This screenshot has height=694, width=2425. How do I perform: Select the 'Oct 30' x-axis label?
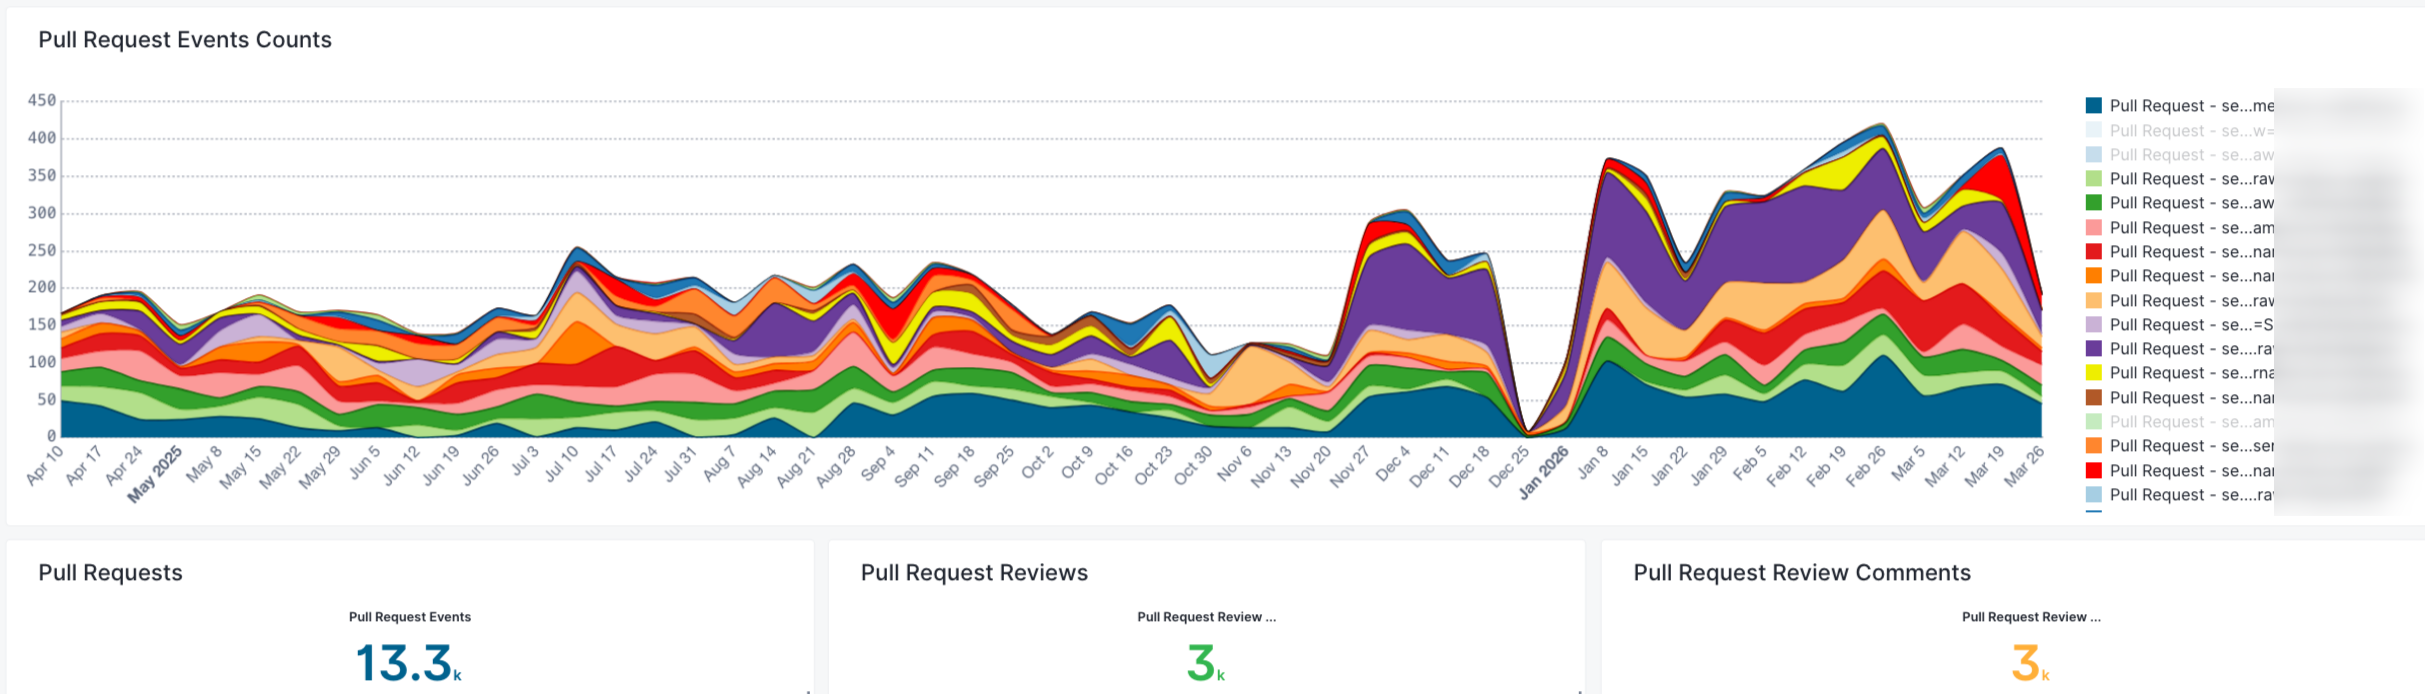1193,466
